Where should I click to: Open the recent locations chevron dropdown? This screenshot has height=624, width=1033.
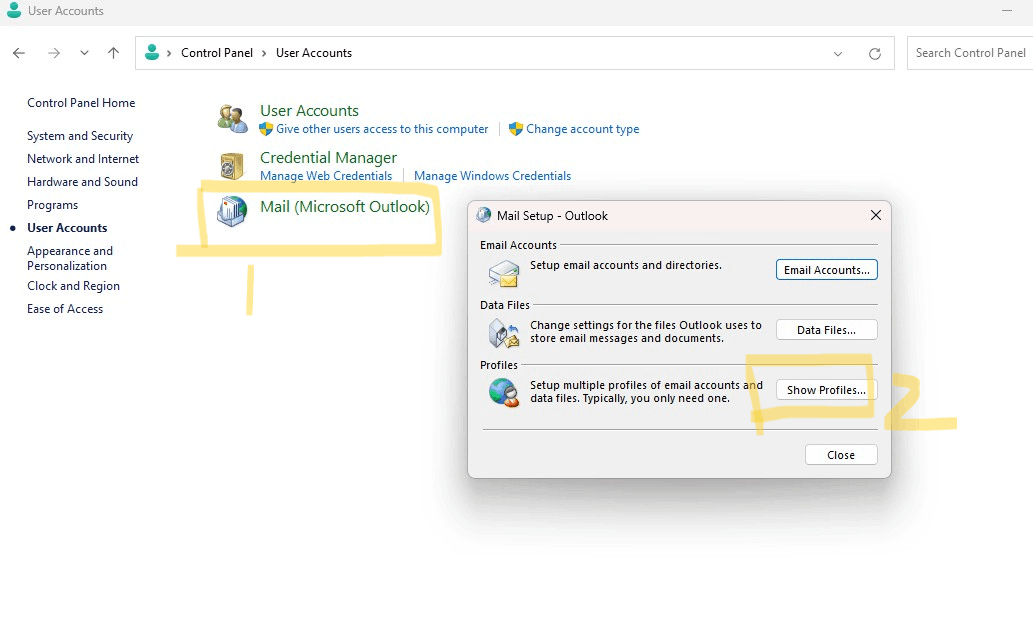84,52
